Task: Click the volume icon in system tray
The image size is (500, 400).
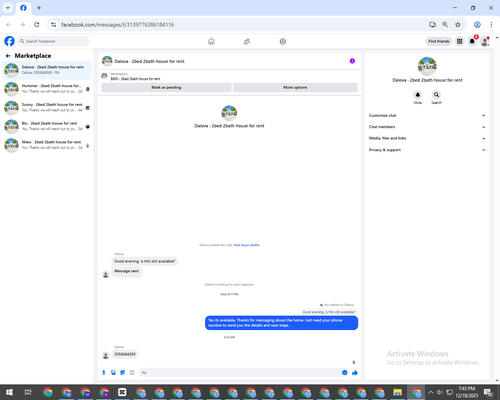Action: (x=440, y=392)
